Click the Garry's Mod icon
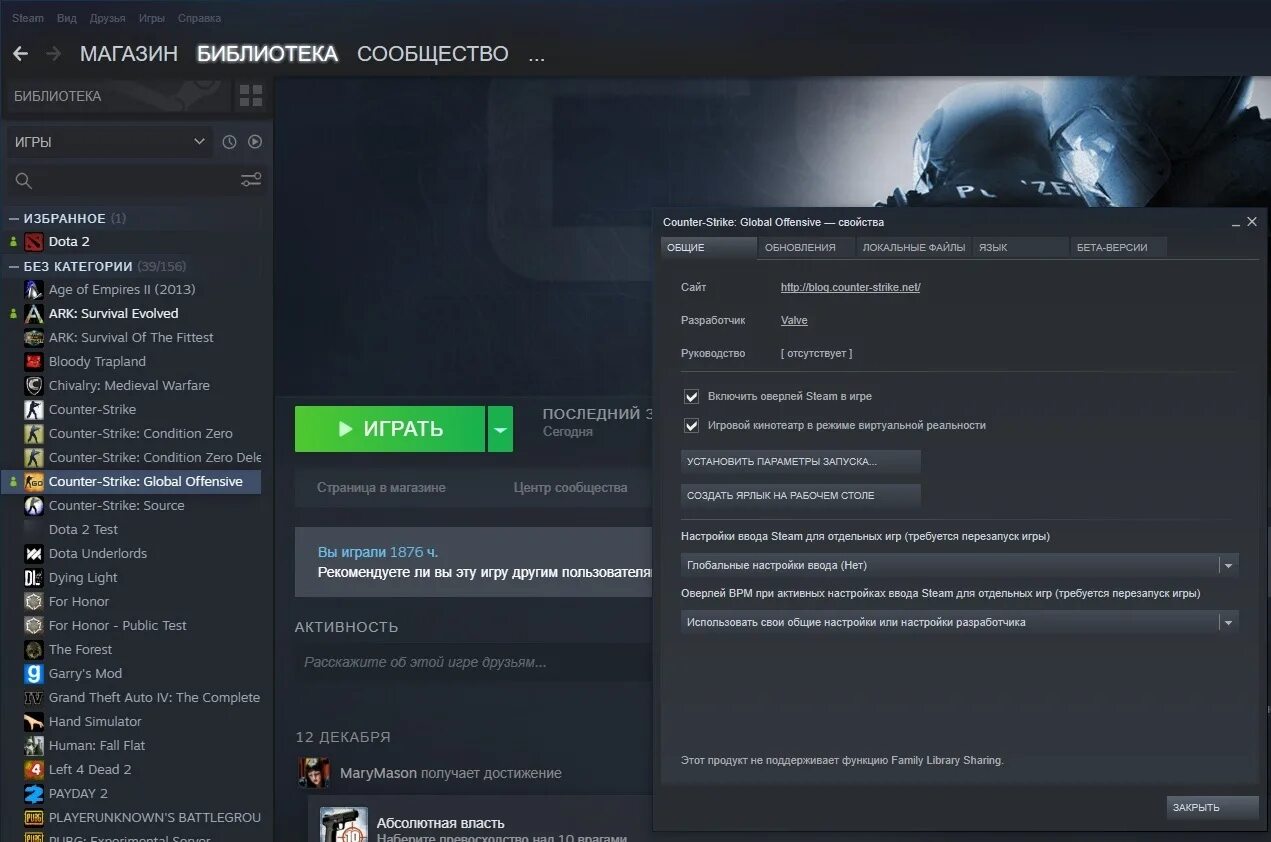1271x842 pixels. point(34,673)
